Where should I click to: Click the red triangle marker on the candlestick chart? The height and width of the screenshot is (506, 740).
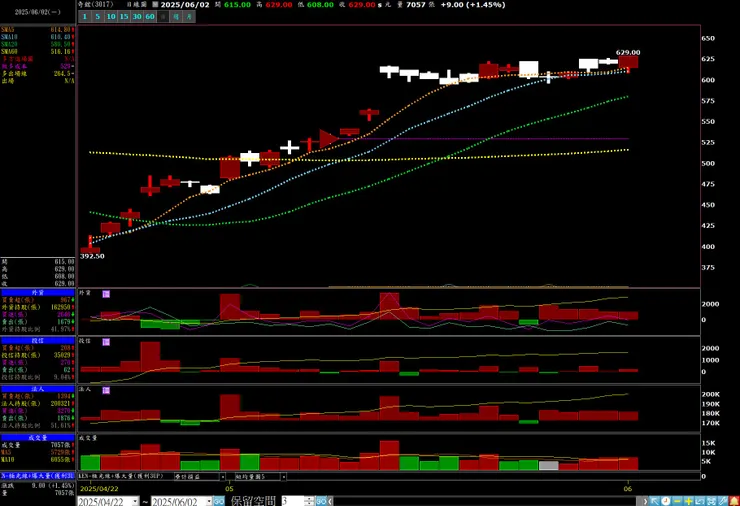pos(329,138)
